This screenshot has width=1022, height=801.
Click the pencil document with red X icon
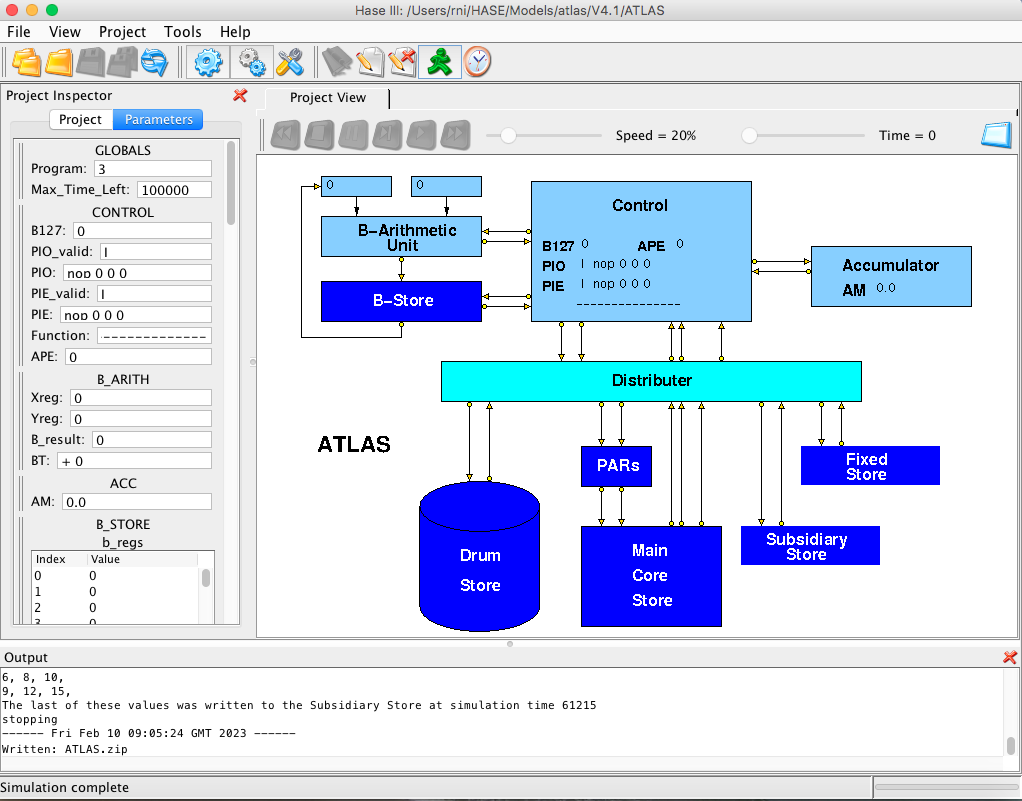[x=402, y=63]
